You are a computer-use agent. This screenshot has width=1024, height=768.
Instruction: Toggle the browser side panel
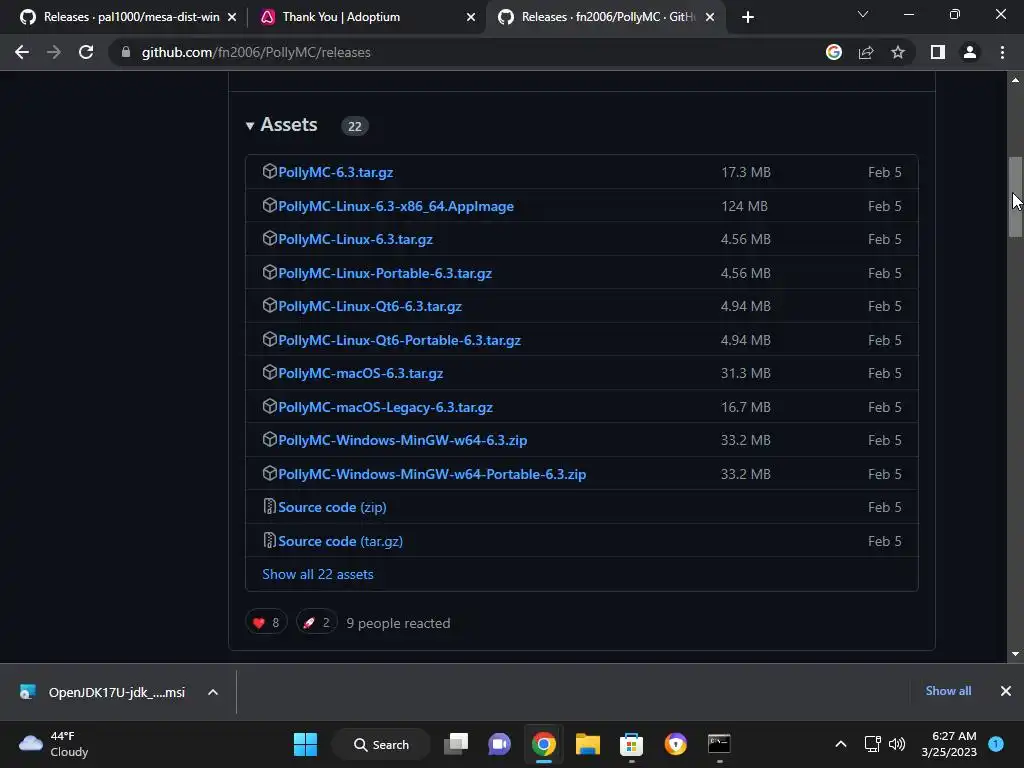point(938,52)
